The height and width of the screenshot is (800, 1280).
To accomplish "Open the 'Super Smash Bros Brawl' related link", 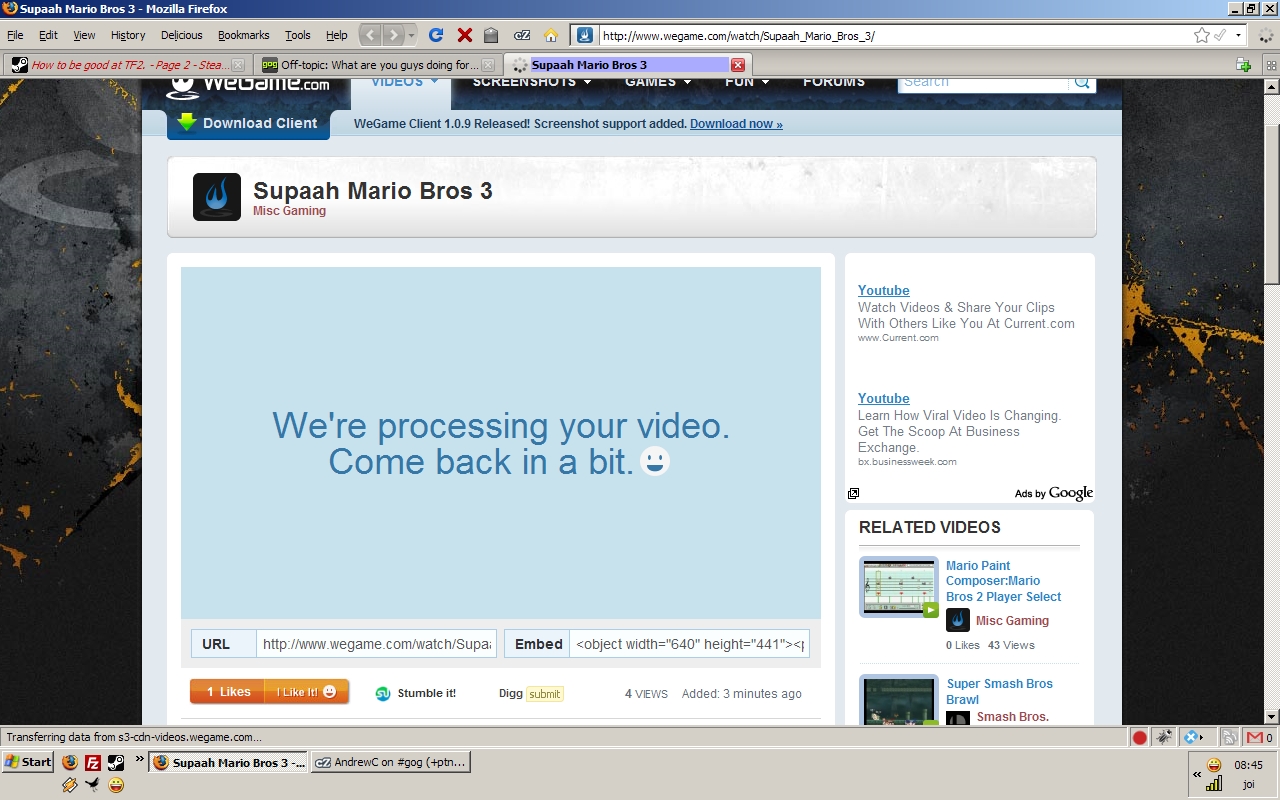I will (1000, 692).
